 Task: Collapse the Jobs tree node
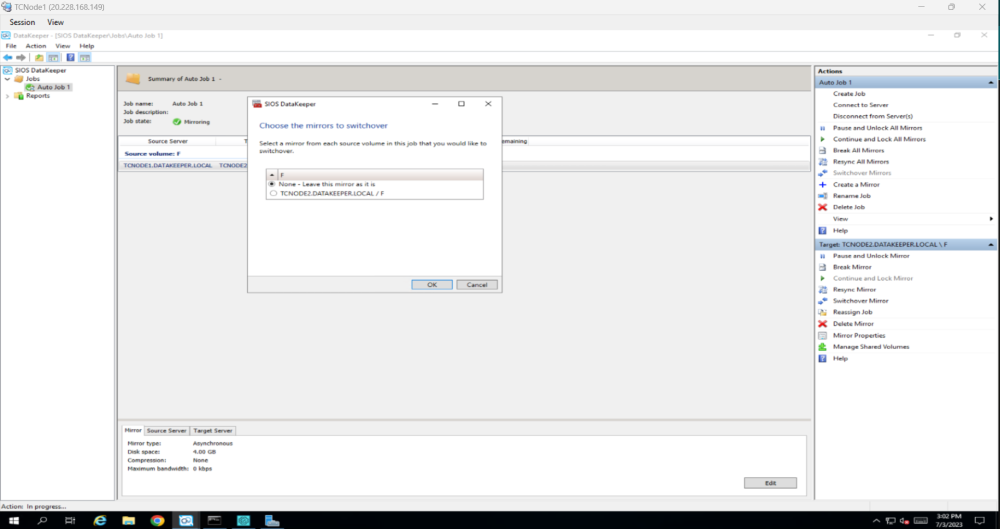click(8, 79)
